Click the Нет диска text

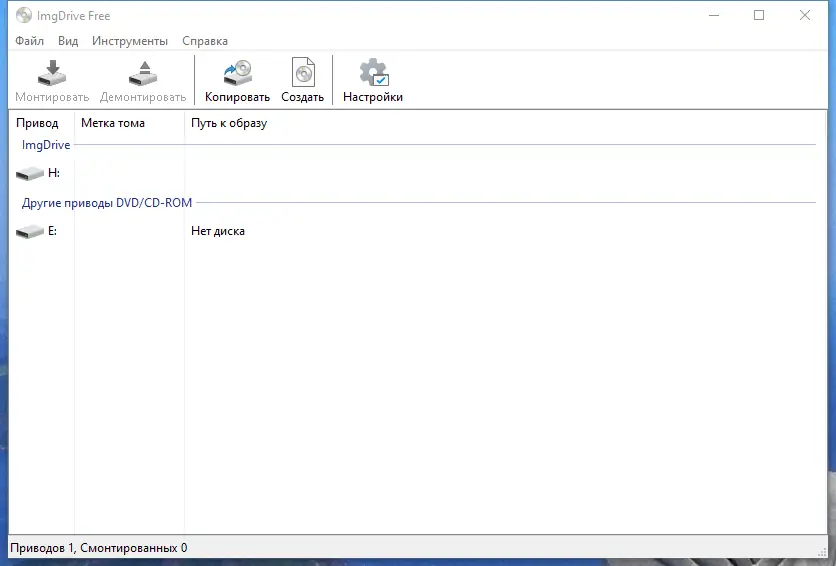218,231
